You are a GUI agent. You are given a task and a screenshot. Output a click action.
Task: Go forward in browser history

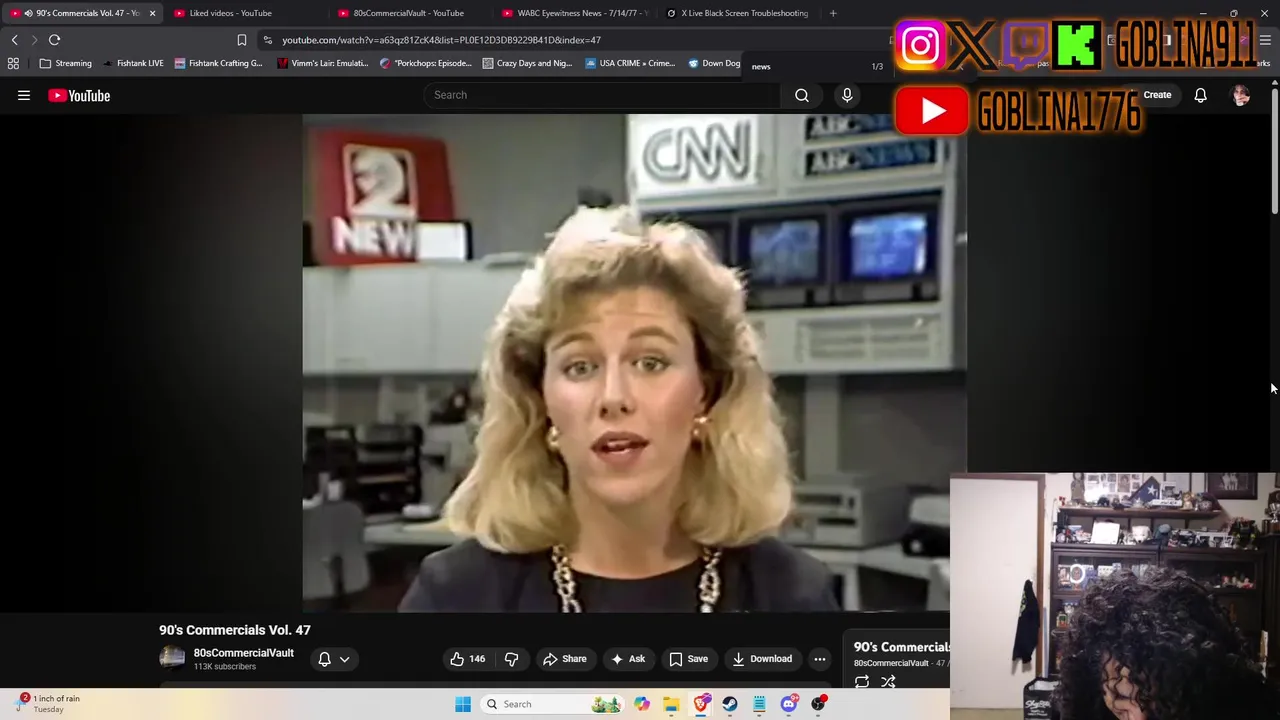tap(34, 40)
